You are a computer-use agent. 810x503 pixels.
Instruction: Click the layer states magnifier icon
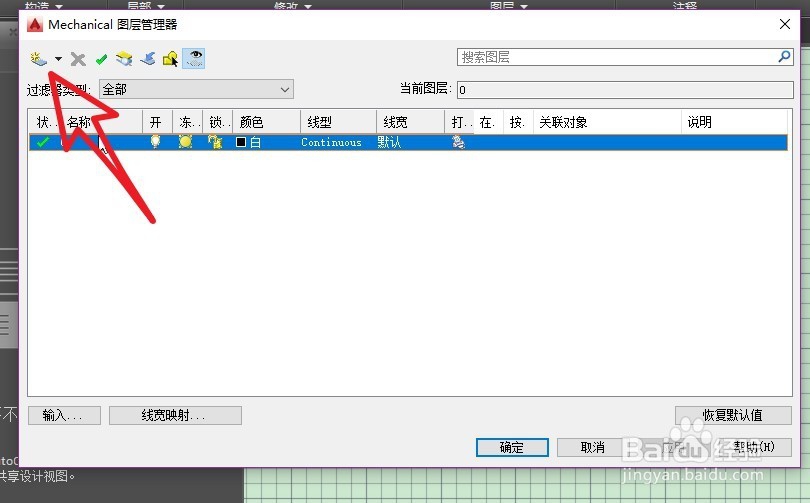124,59
